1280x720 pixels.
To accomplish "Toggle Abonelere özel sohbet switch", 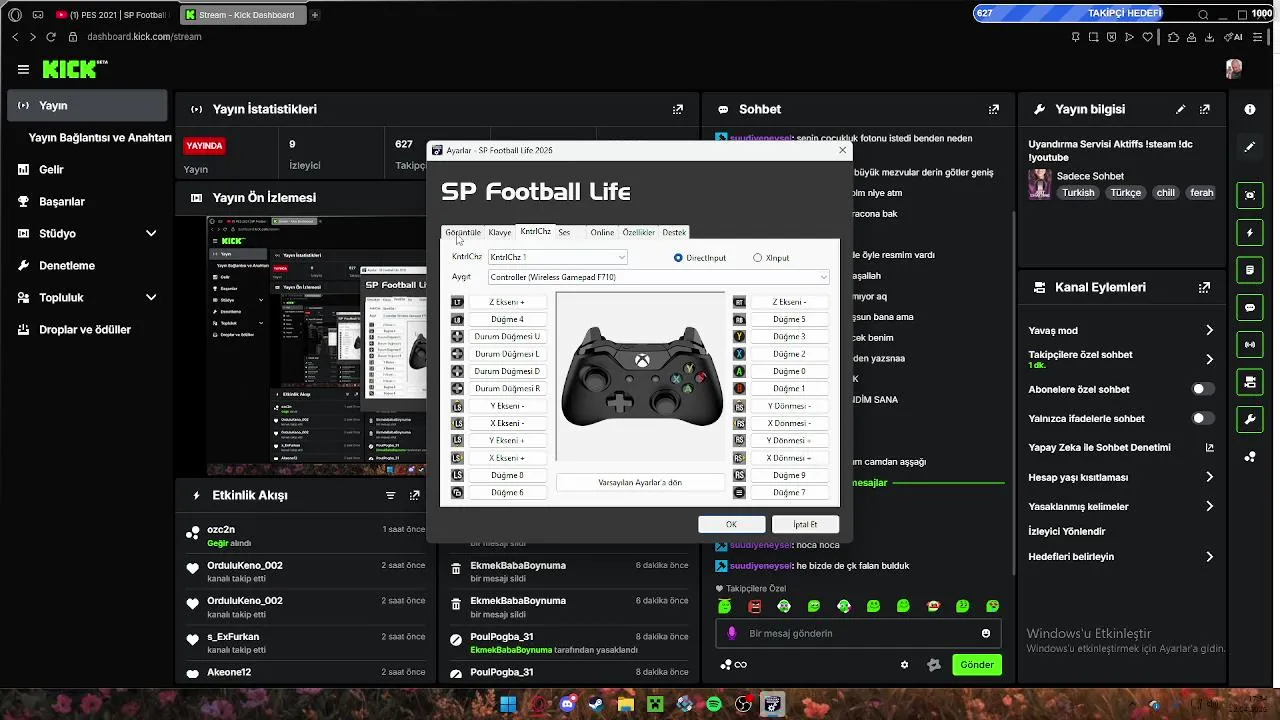I will [1203, 389].
